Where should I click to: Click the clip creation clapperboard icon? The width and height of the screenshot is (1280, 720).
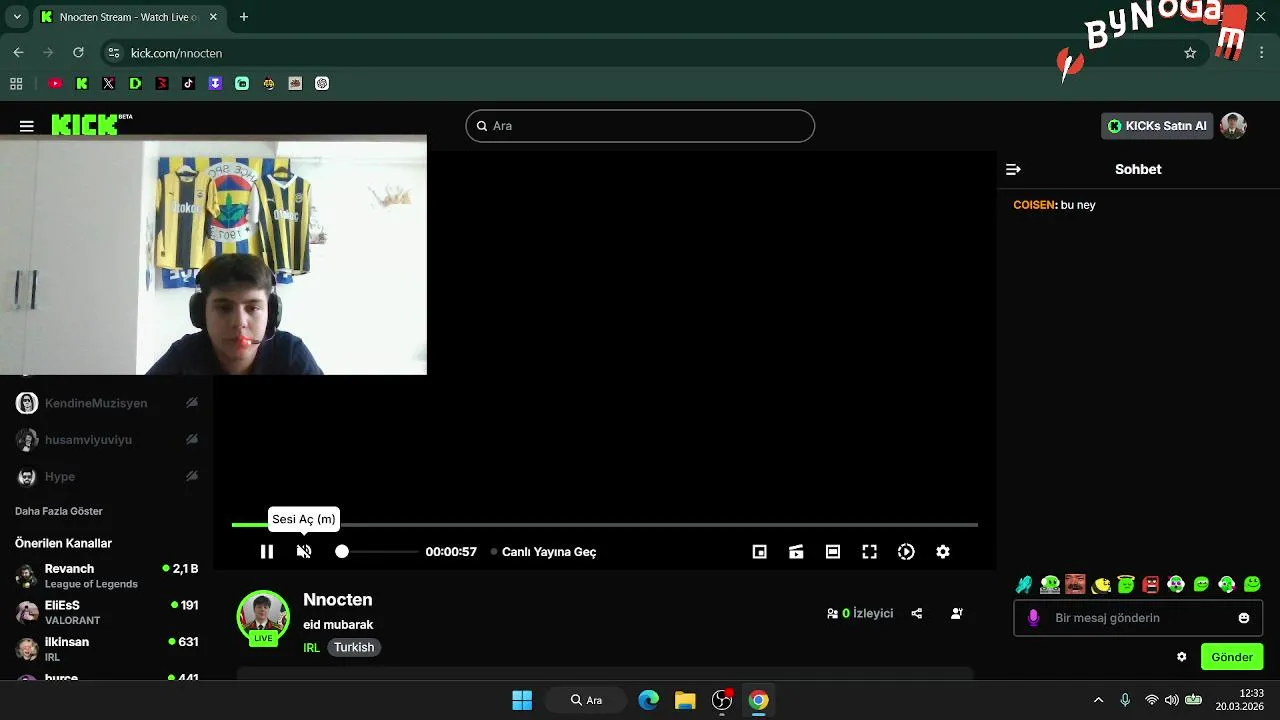(x=796, y=552)
